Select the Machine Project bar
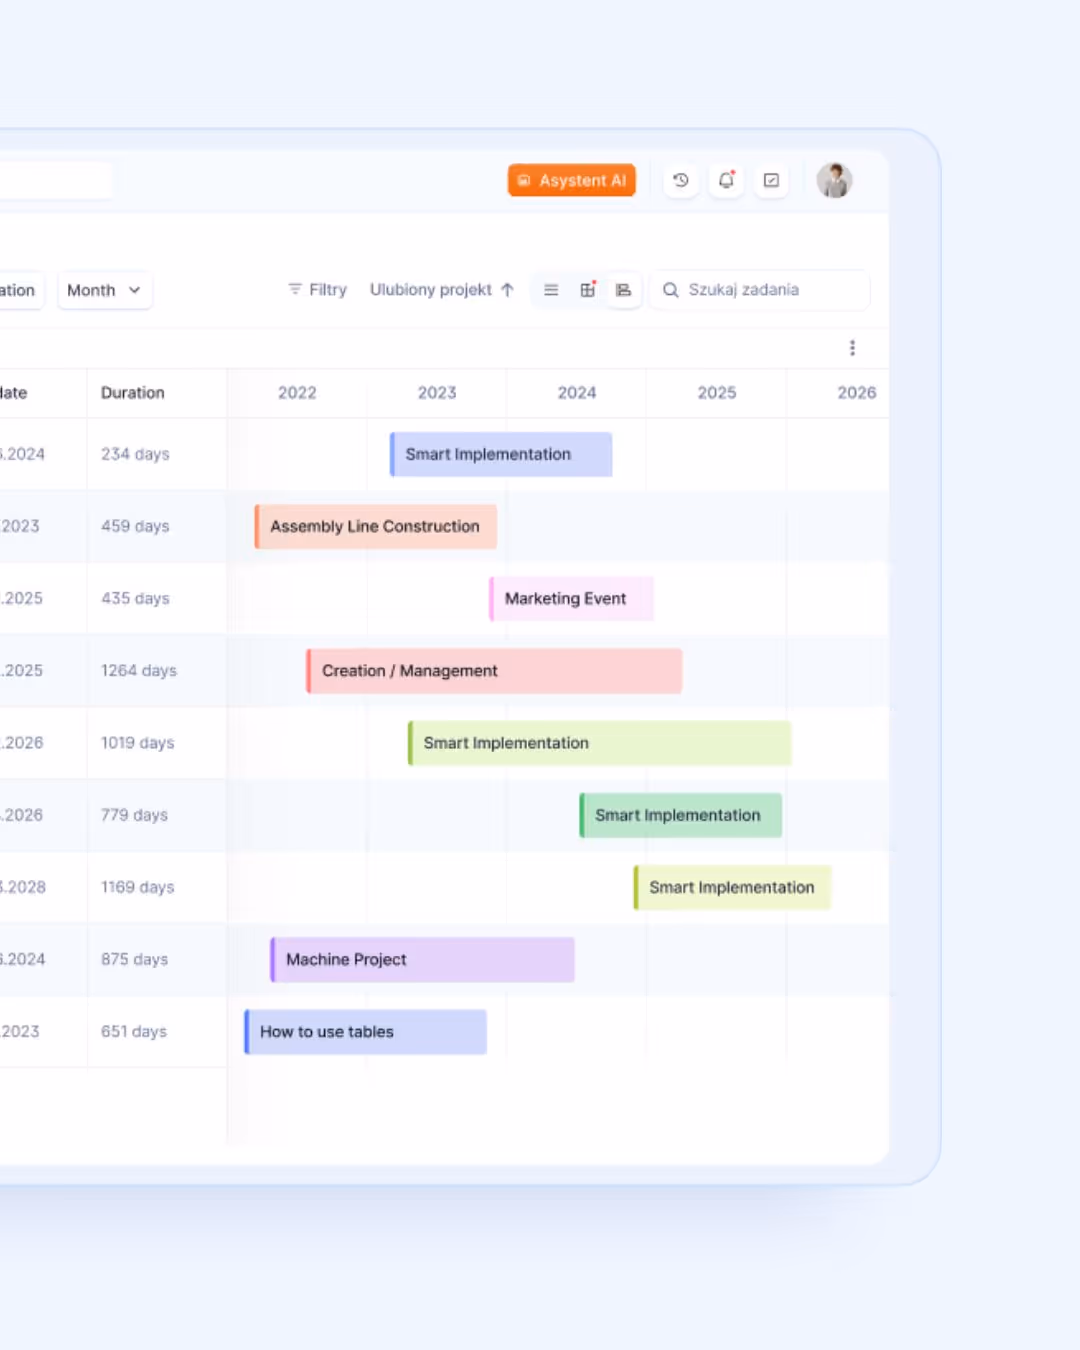This screenshot has height=1350, width=1080. [422, 959]
